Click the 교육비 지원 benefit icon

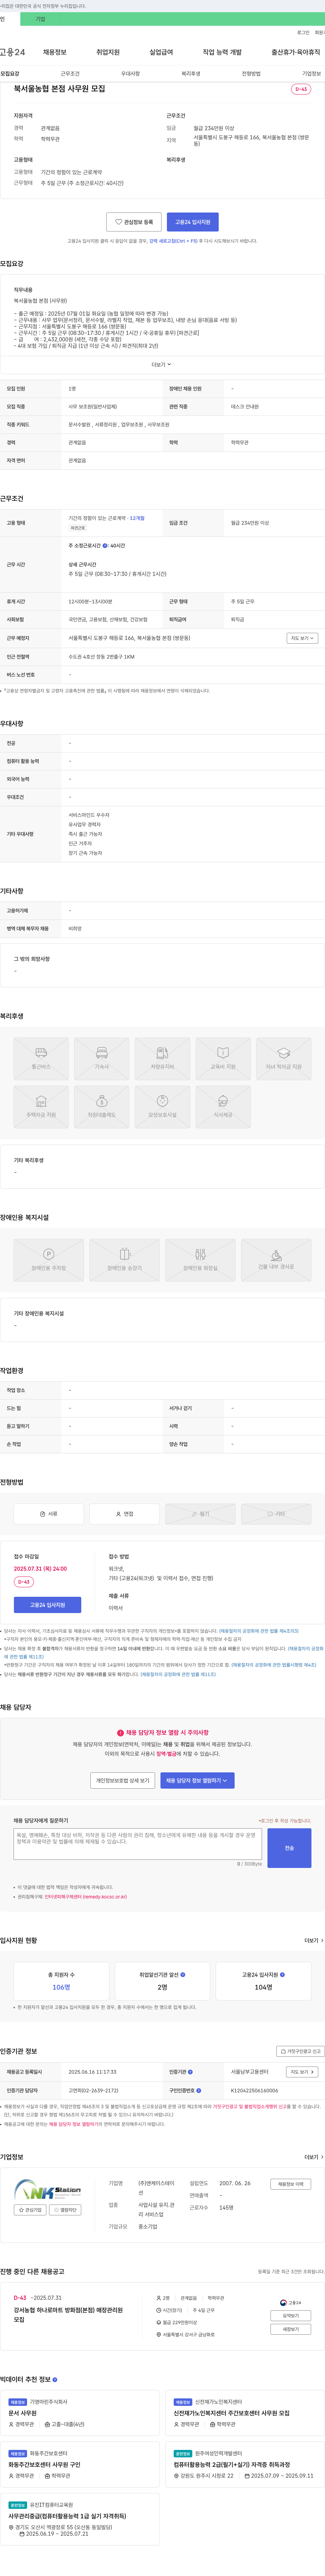223,1059
